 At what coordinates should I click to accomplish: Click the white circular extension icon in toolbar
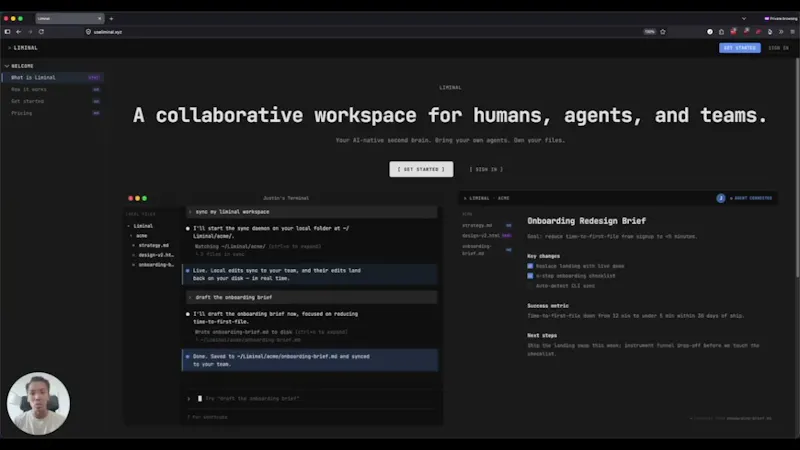click(x=710, y=32)
